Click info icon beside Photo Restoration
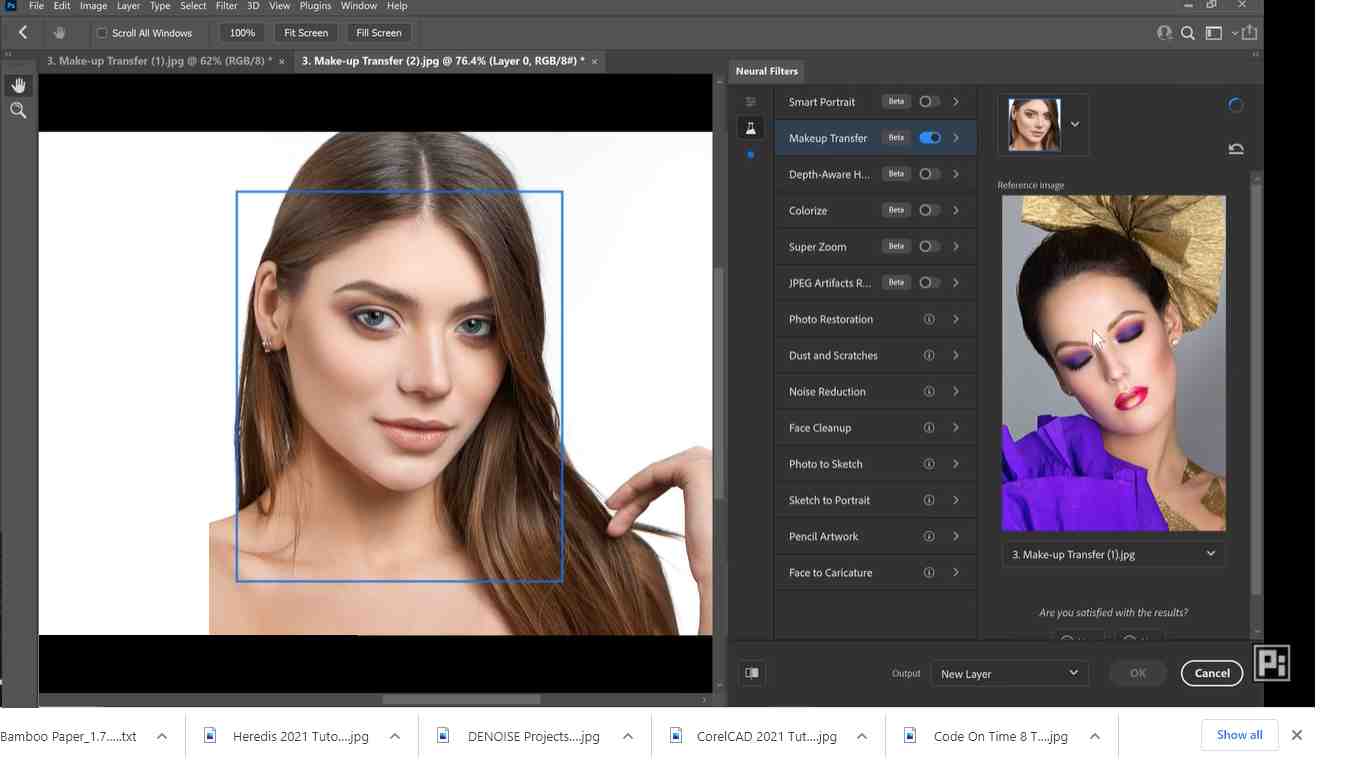The height and width of the screenshot is (768, 1366). (929, 319)
